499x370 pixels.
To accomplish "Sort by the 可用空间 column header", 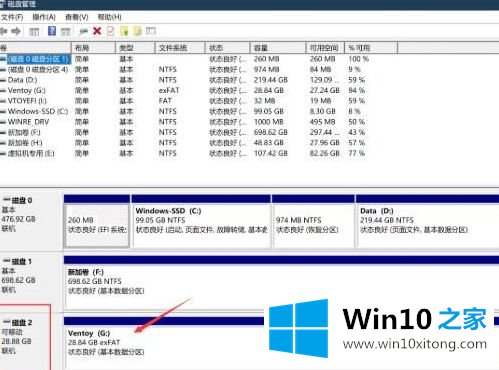I will (x=325, y=48).
